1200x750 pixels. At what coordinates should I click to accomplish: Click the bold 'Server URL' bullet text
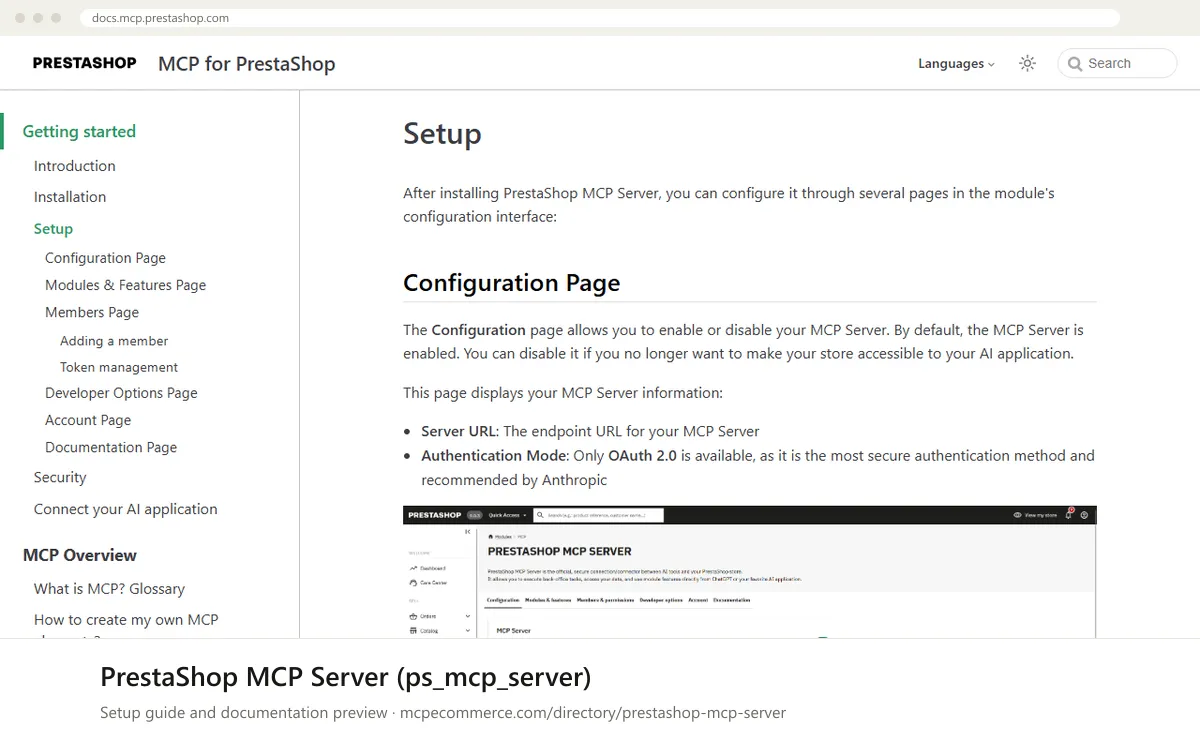(458, 431)
